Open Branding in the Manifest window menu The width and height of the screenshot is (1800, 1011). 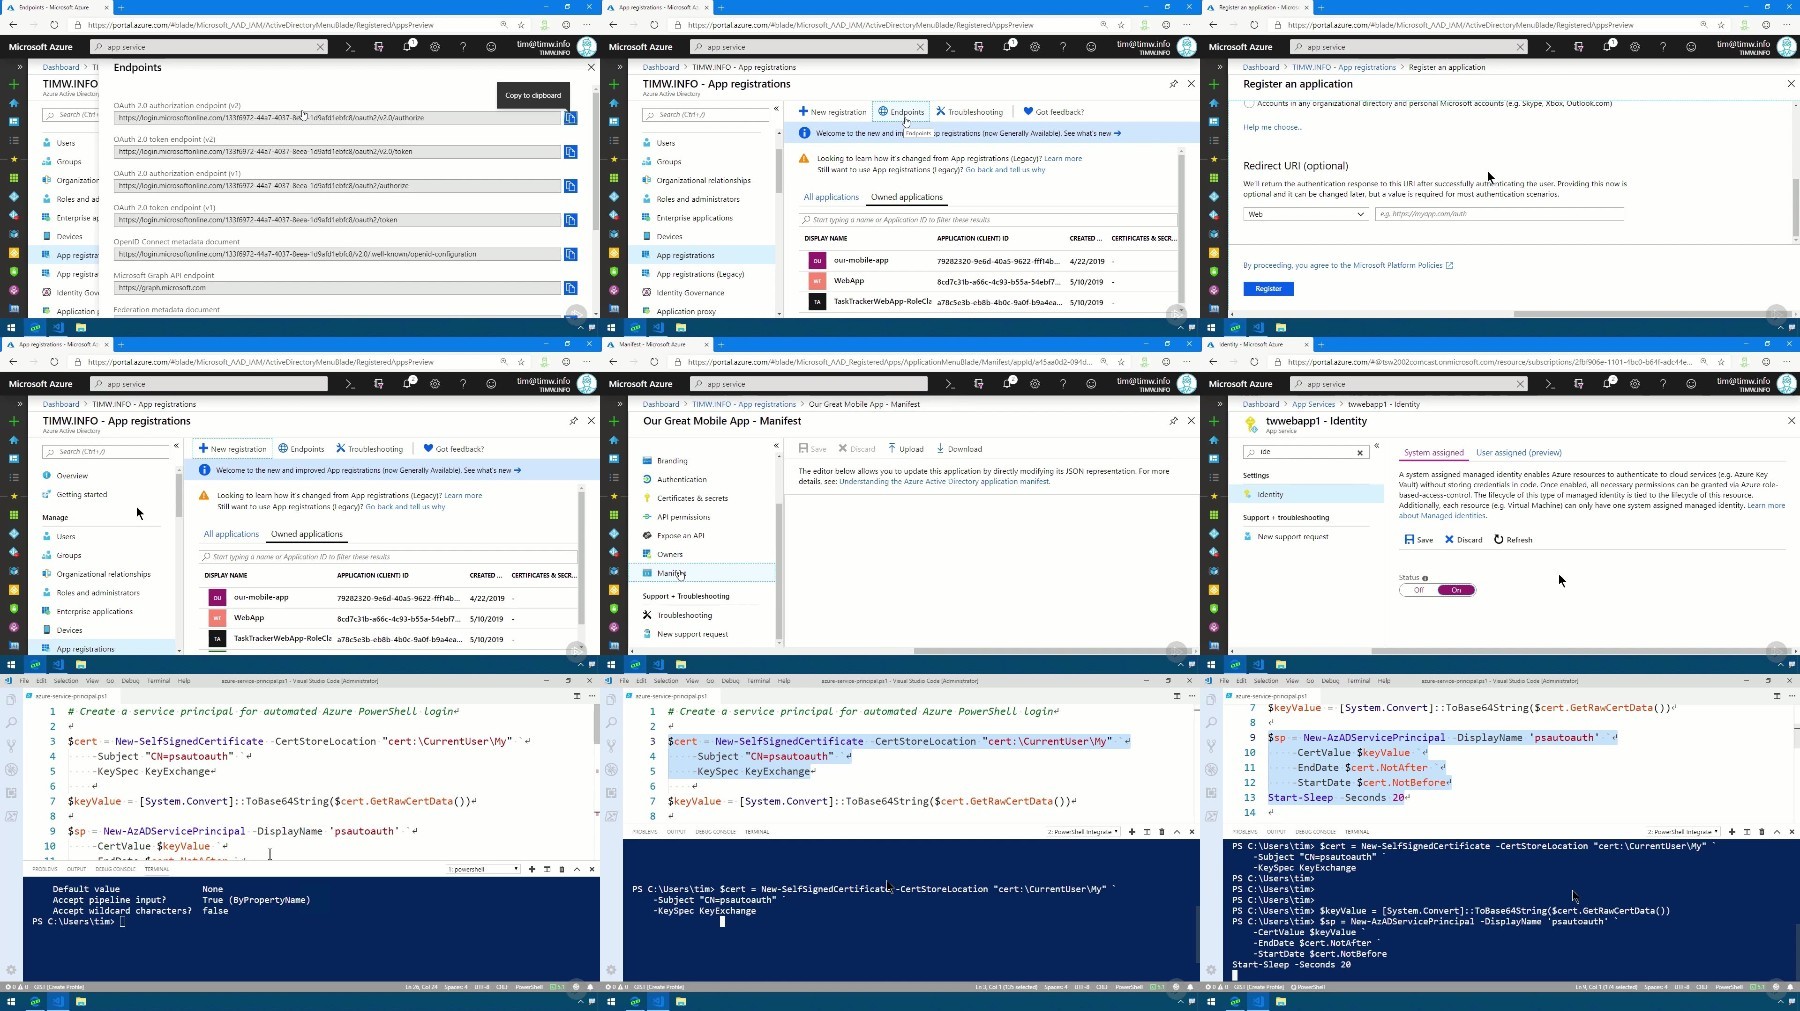(671, 461)
